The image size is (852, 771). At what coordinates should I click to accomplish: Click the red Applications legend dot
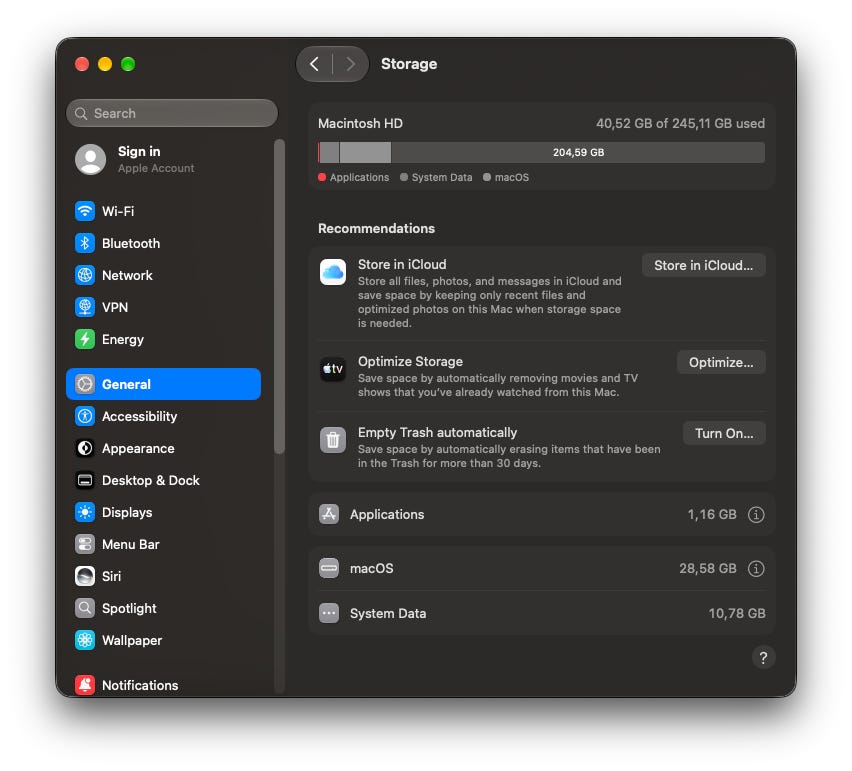pos(322,177)
